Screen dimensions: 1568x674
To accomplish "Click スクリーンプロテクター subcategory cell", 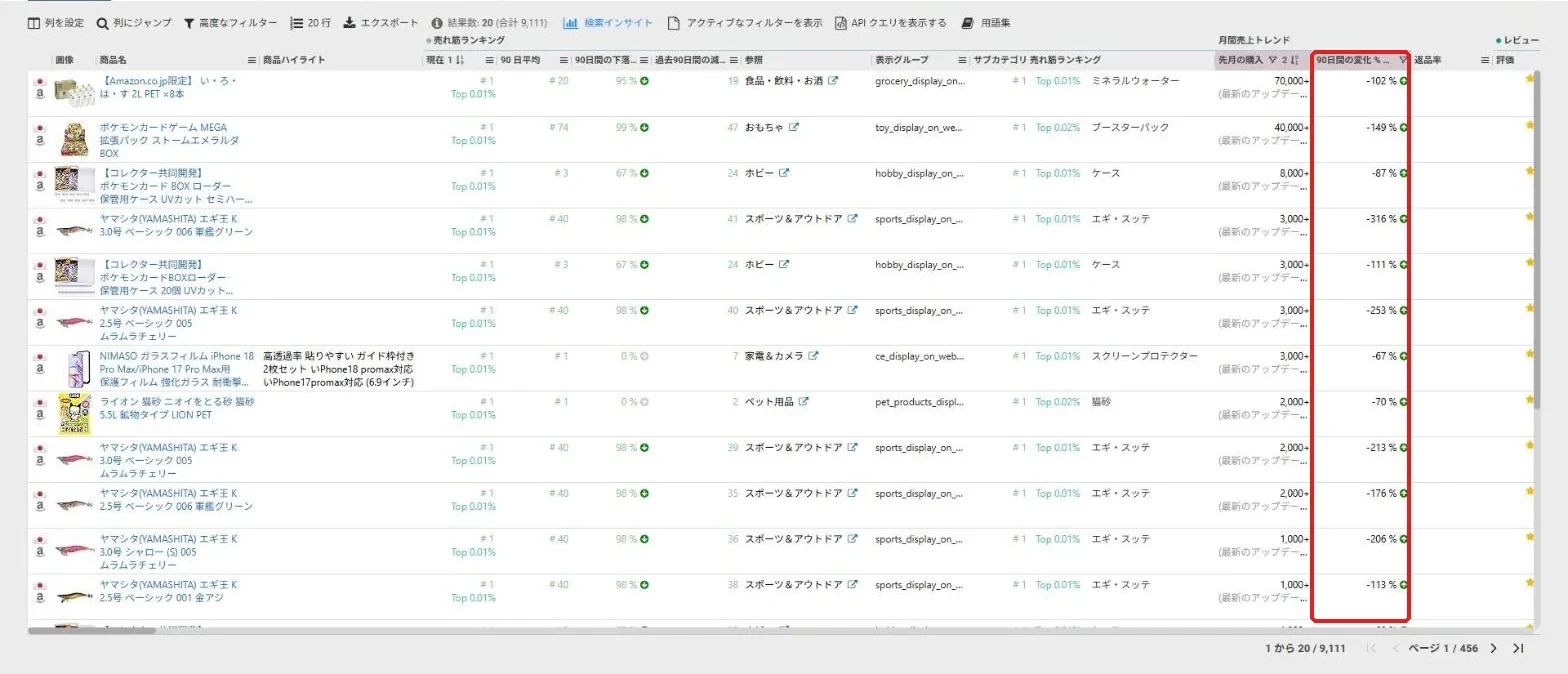I will tap(1145, 356).
